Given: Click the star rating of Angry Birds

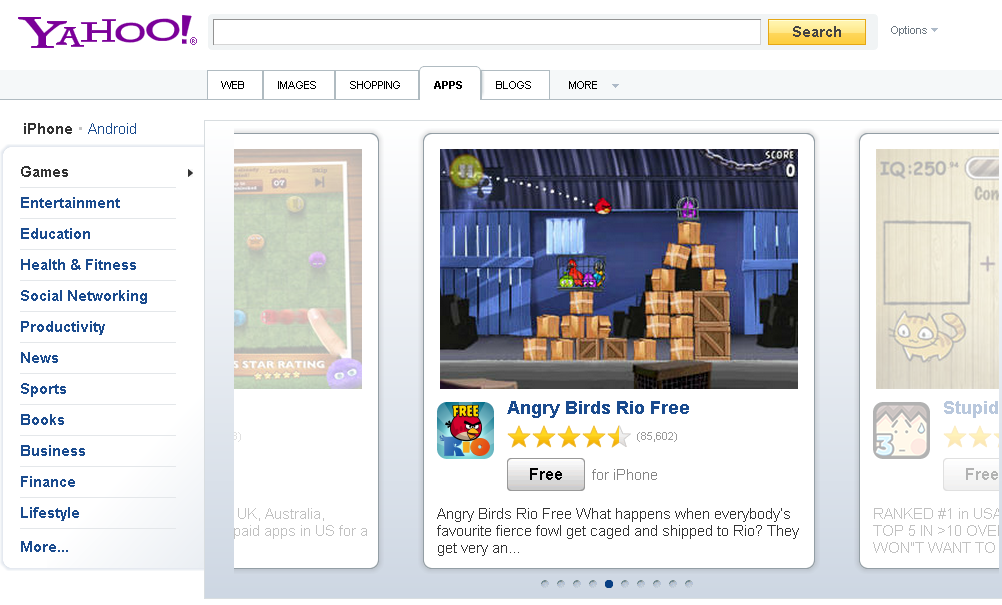Looking at the screenshot, I should pos(569,437).
